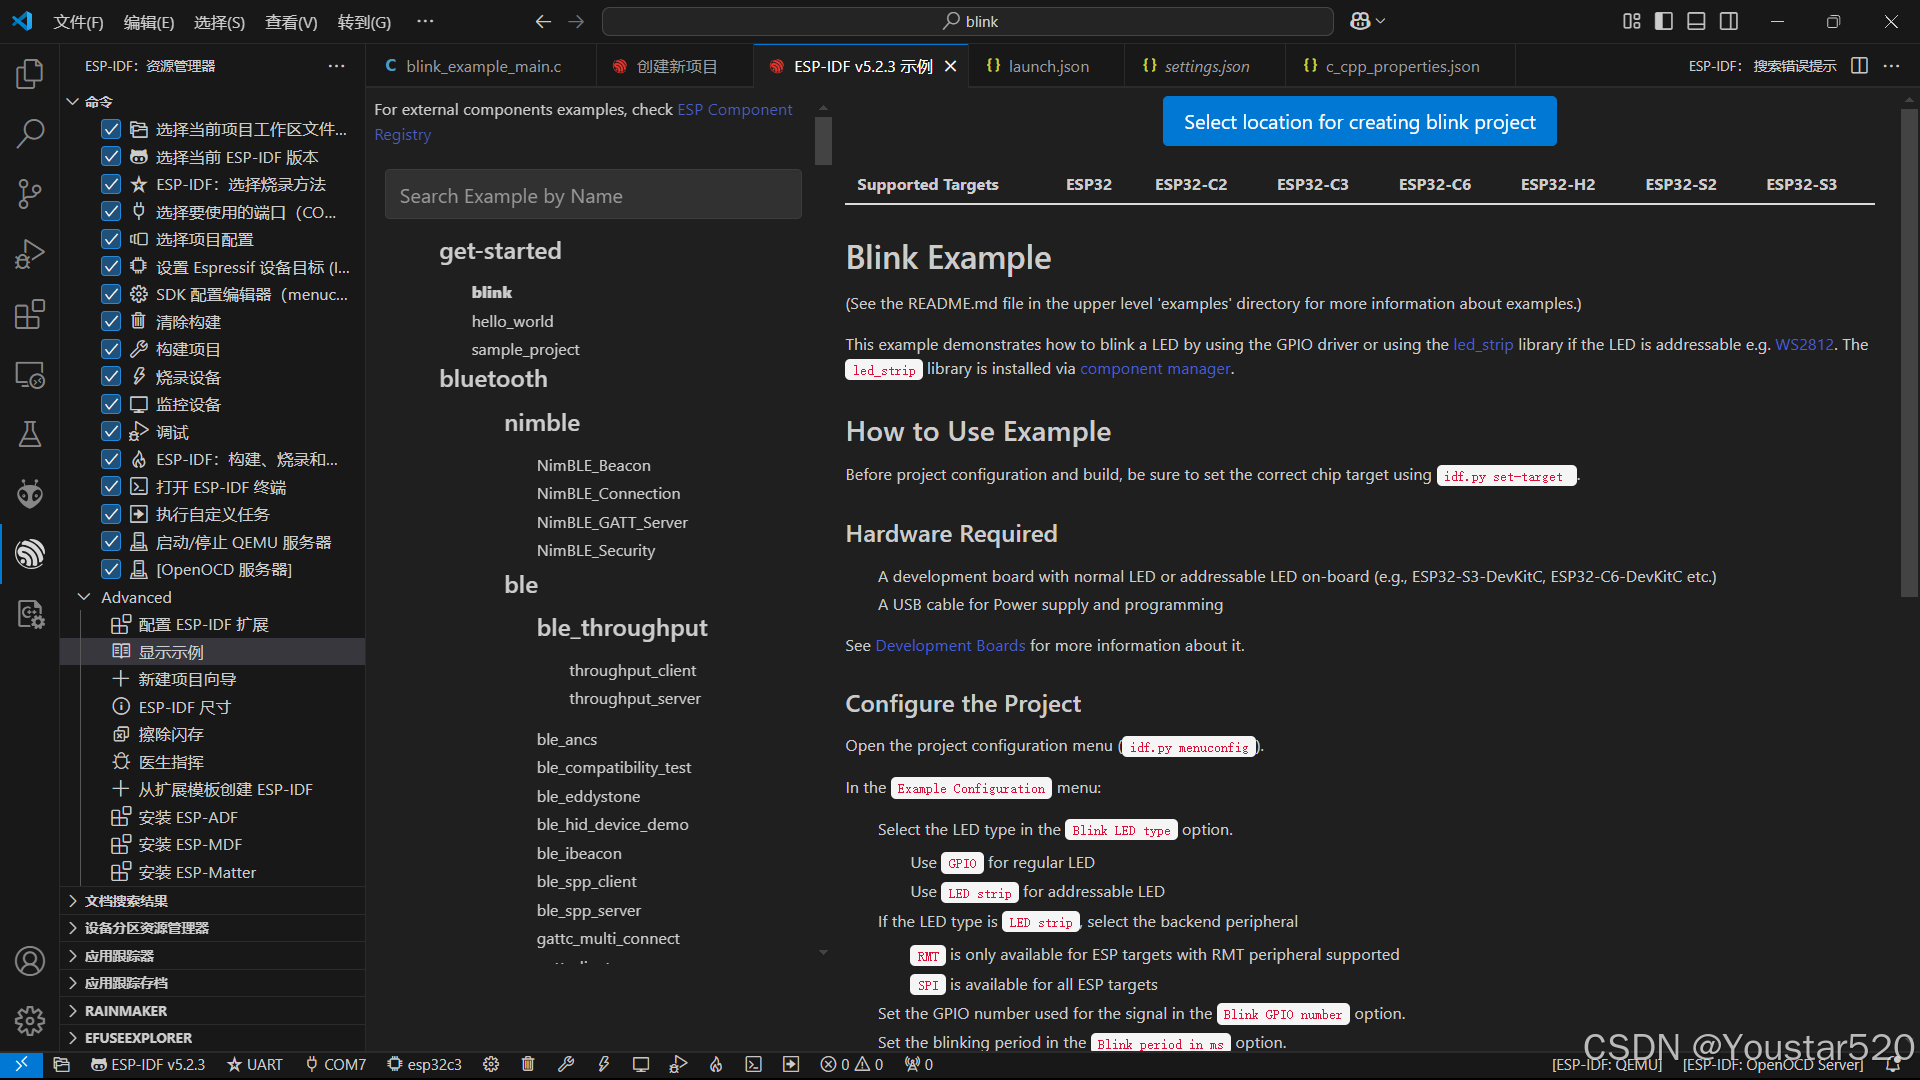Expand the RAINMAKER panel
Image resolution: width=1920 pixels, height=1080 pixels.
click(128, 1010)
